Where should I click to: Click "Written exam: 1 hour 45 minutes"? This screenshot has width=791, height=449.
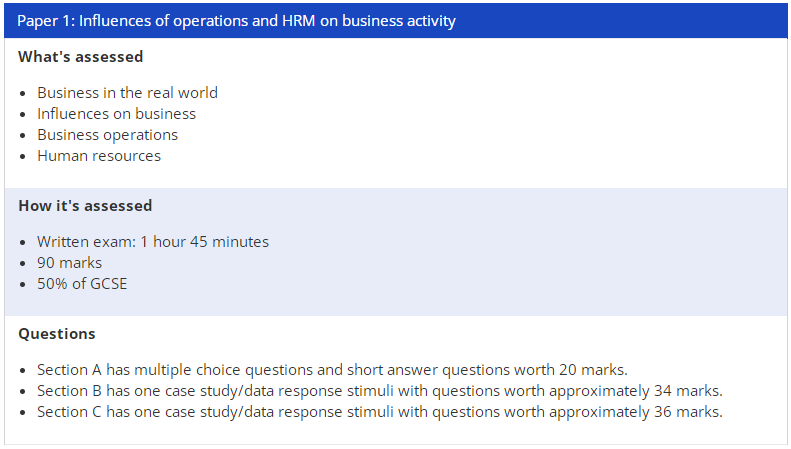[153, 242]
